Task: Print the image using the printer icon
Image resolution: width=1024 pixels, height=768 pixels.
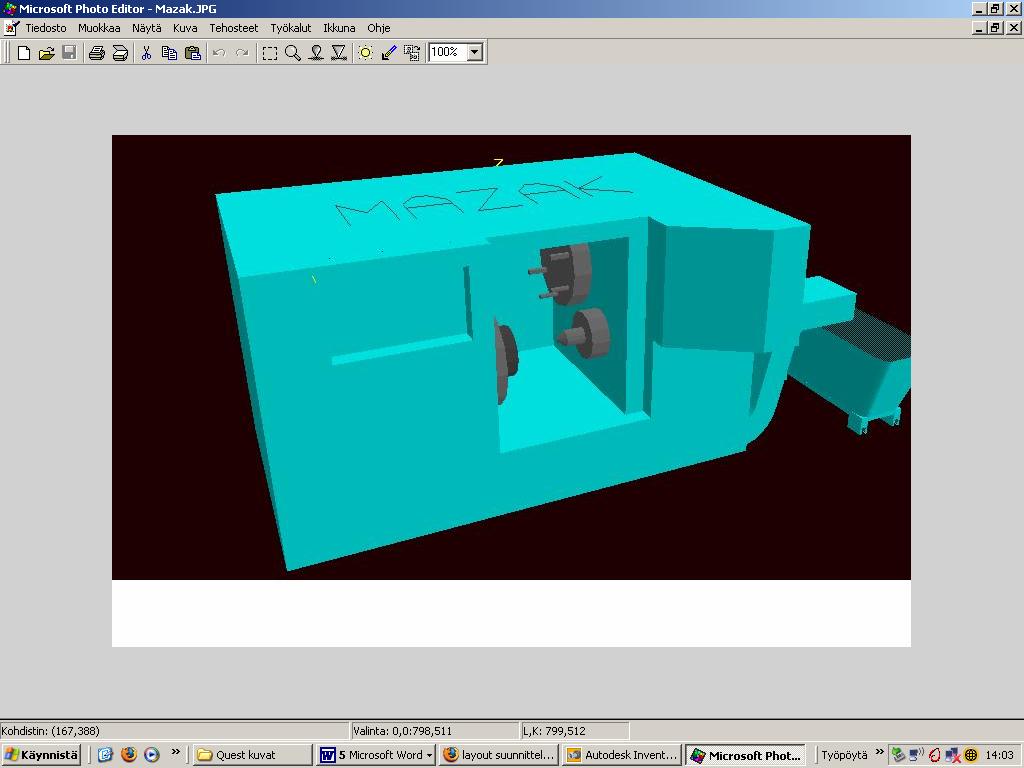Action: click(97, 53)
